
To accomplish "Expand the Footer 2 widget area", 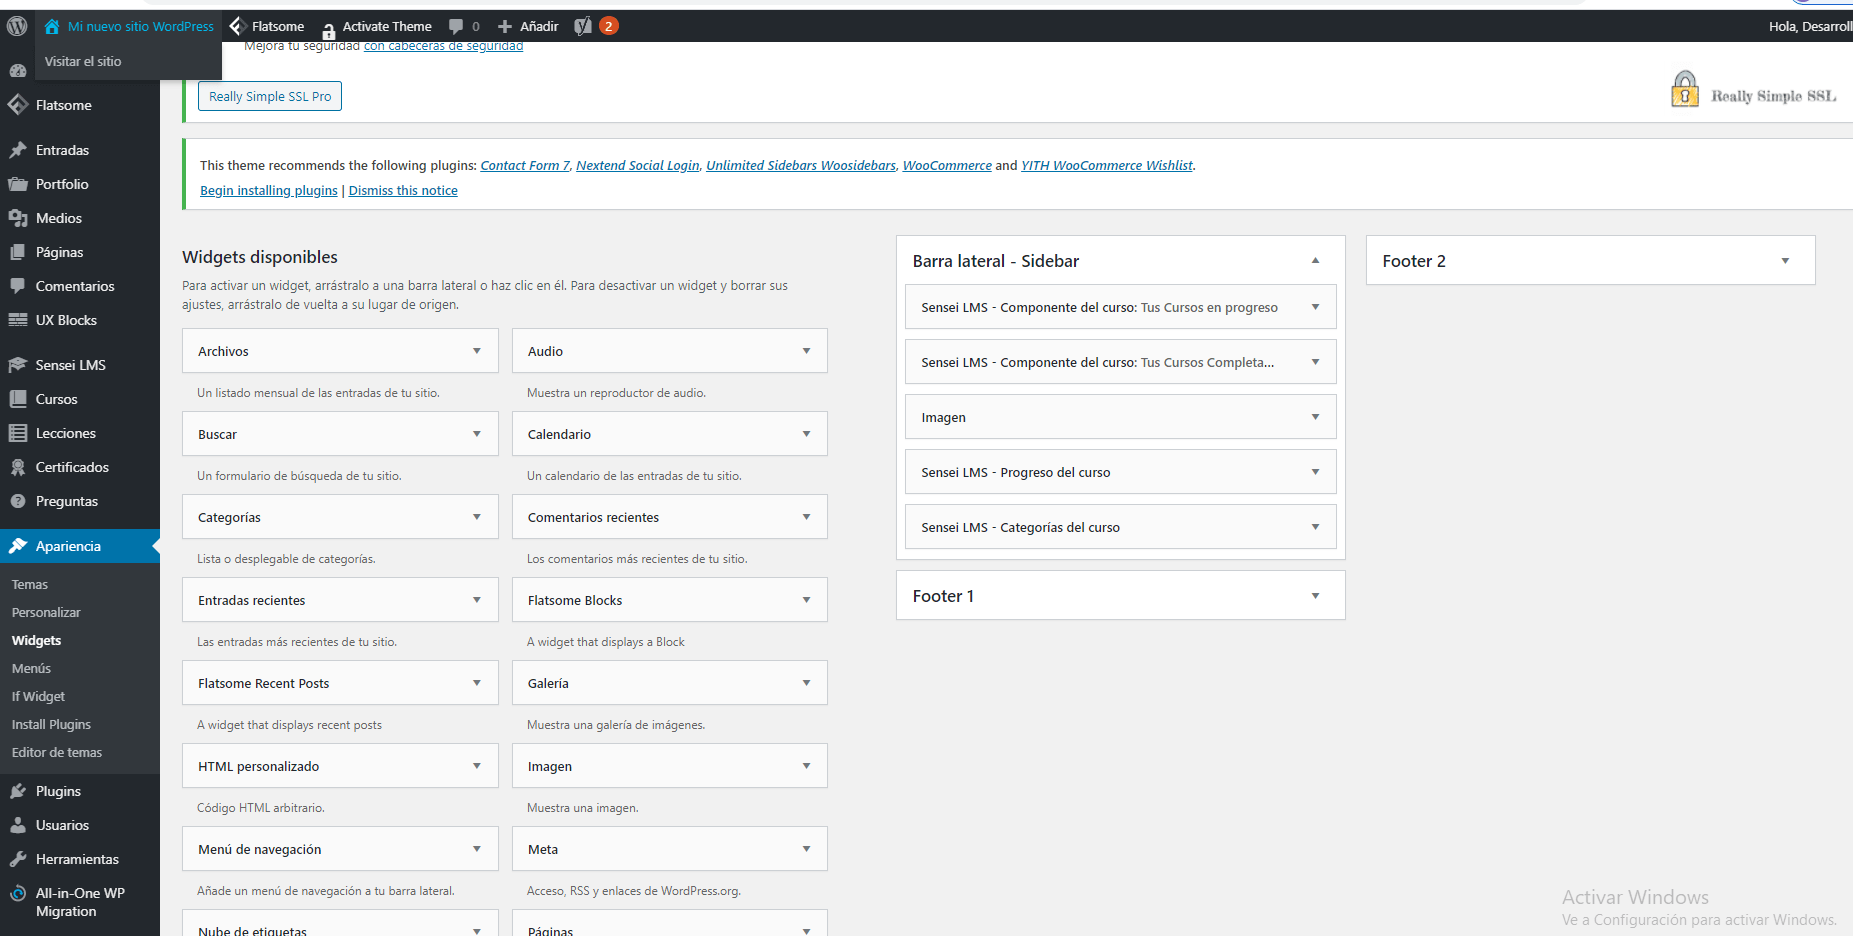I will pos(1785,261).
